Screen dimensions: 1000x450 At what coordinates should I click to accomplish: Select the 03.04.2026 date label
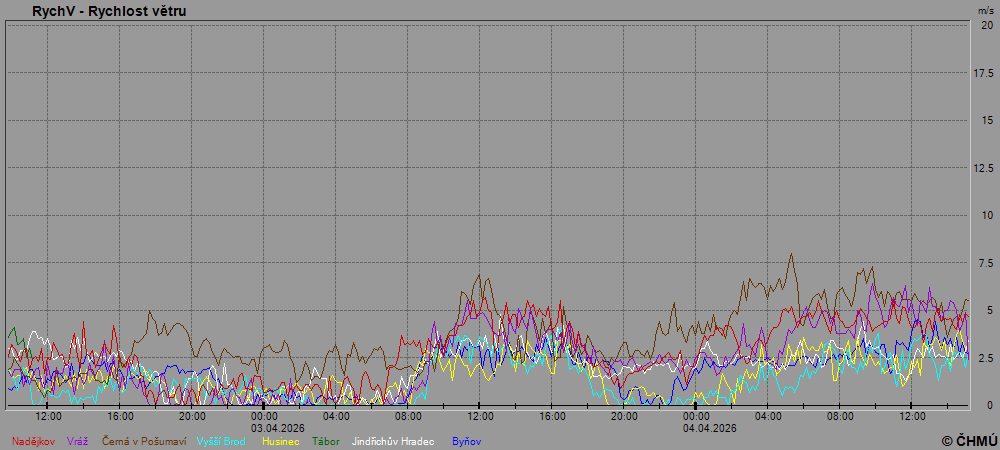[264, 427]
